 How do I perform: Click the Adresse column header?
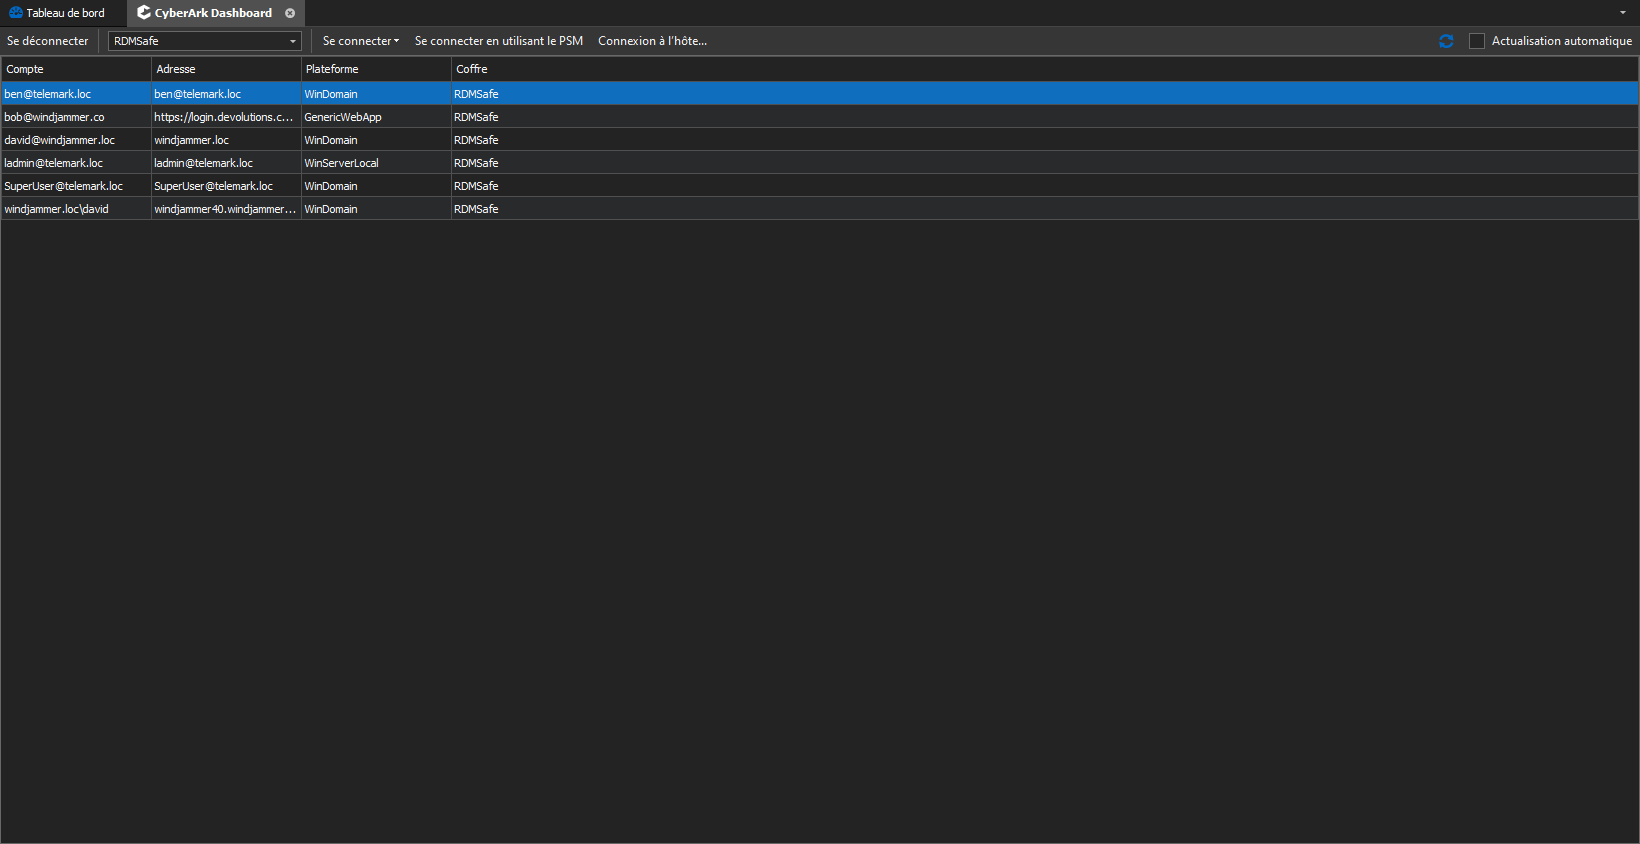click(x=225, y=69)
